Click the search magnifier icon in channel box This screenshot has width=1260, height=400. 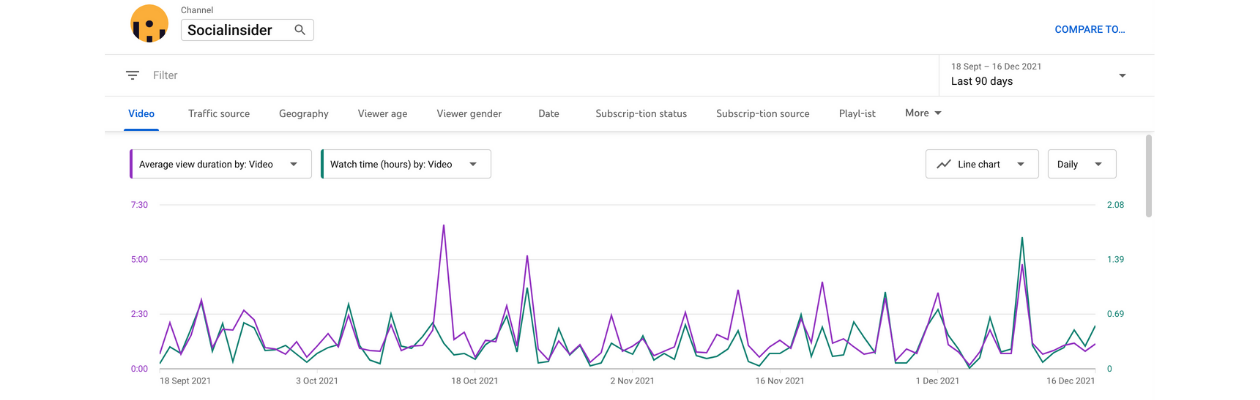pos(300,30)
